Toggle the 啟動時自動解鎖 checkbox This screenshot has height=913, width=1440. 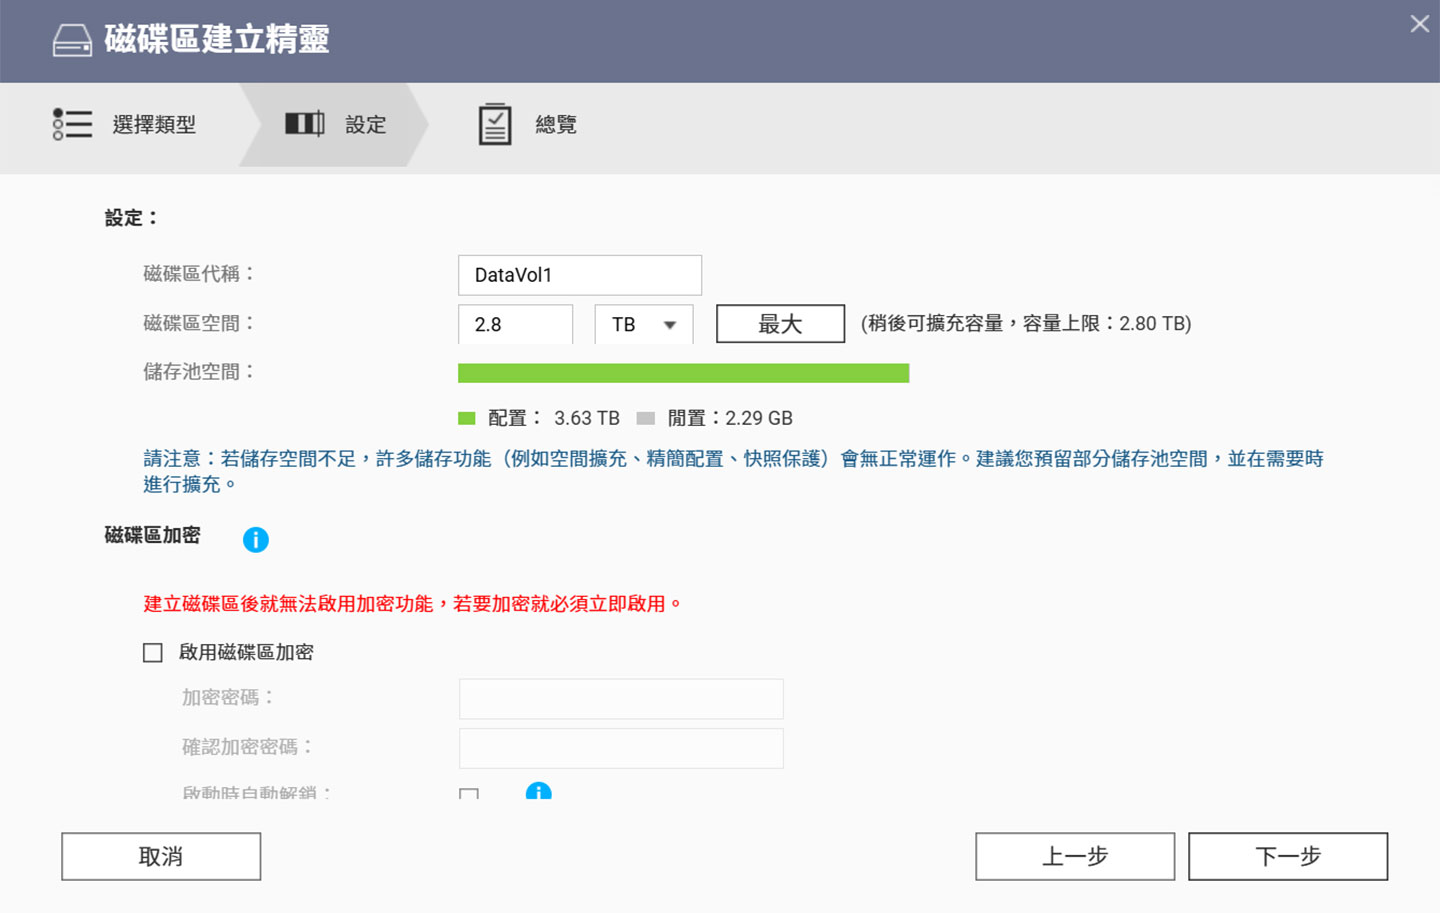tap(469, 793)
